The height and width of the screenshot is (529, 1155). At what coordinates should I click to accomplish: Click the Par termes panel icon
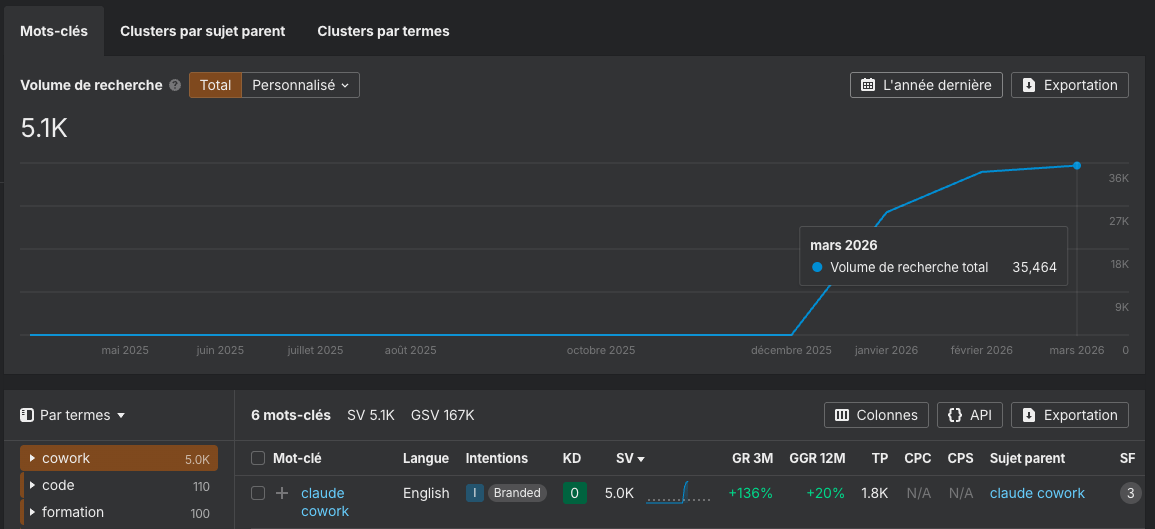(x=27, y=415)
